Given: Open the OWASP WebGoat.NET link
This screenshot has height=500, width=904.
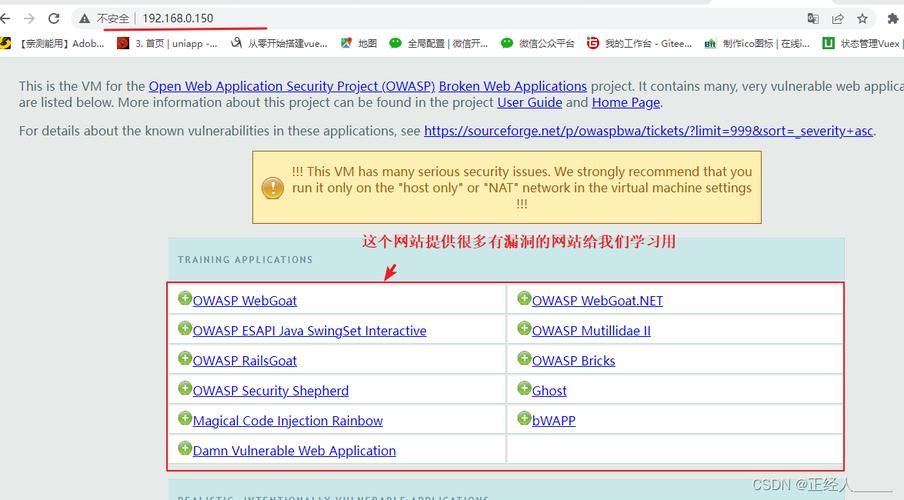Looking at the screenshot, I should (597, 301).
